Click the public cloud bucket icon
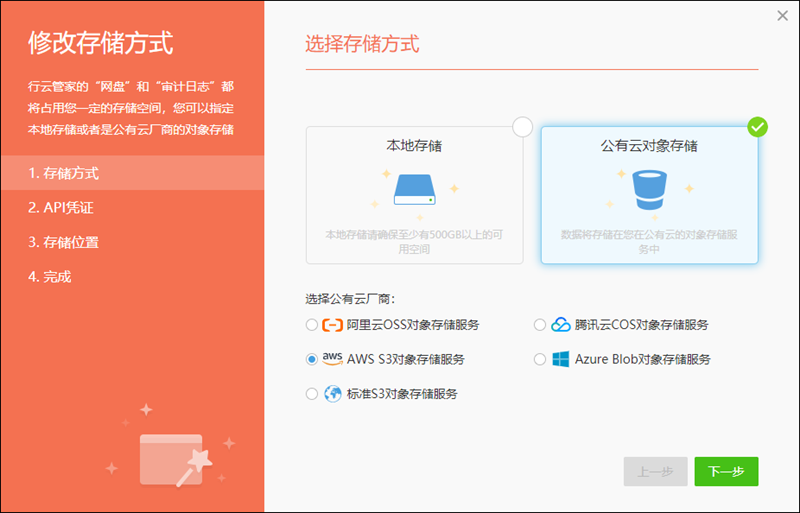 pyautogui.click(x=649, y=189)
